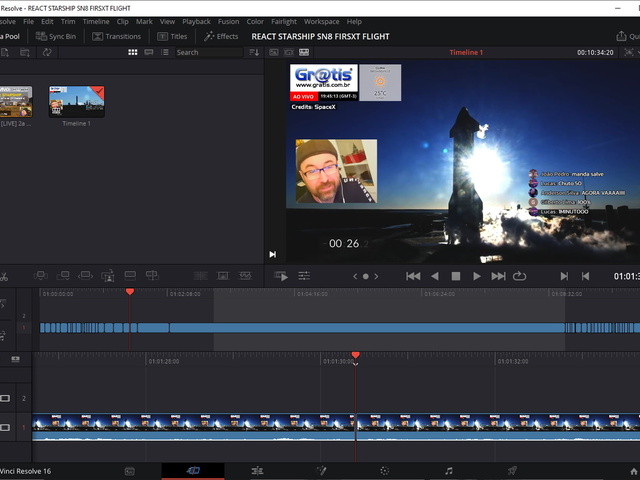Image resolution: width=640 pixels, height=480 pixels.
Task: Select the Timeline 1 thumbnail in media pool
Action: pyautogui.click(x=77, y=102)
